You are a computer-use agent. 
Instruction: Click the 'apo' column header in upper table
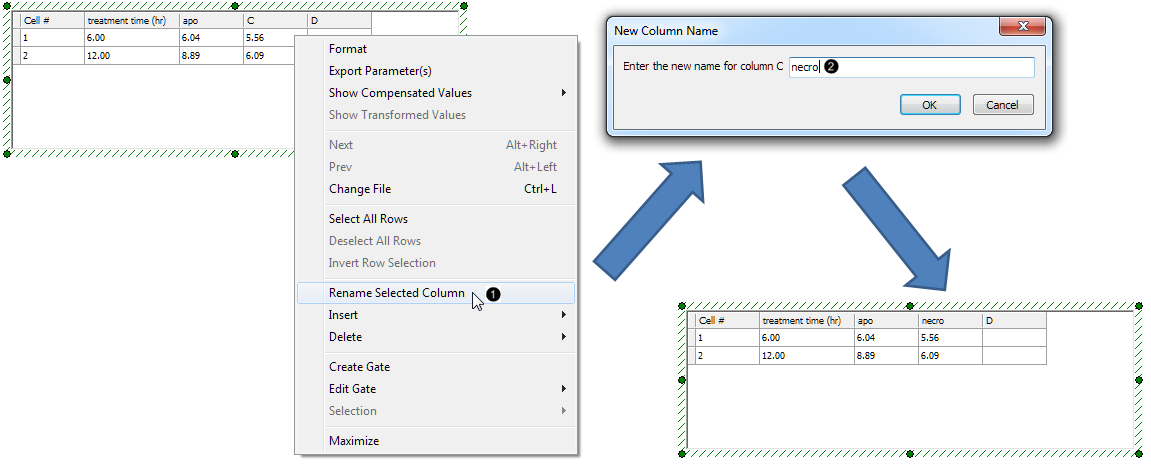tap(210, 20)
